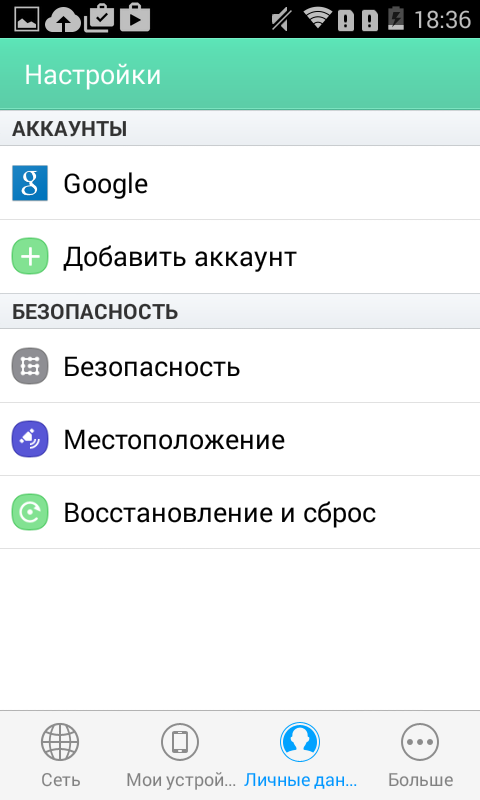Tap the purple Местоположение satellite icon
The image size is (480, 800).
pos(30,439)
